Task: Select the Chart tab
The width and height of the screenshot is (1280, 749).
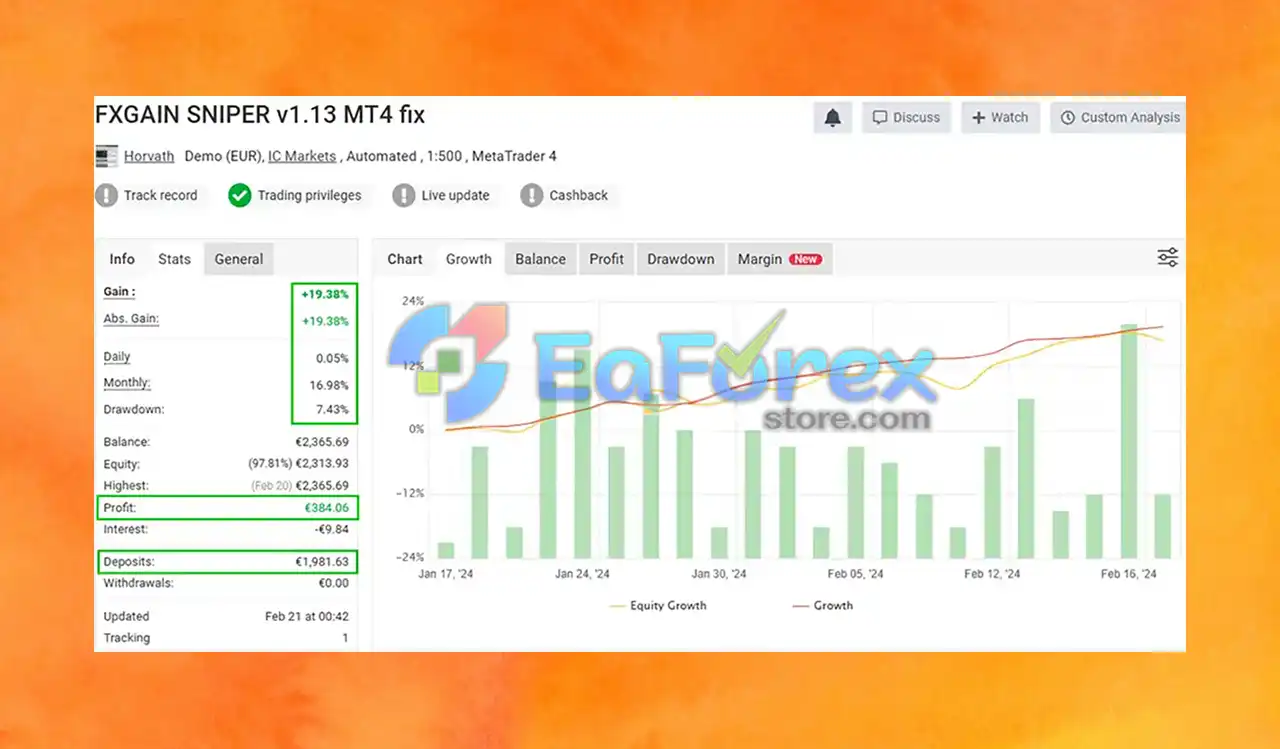Action: [x=405, y=259]
